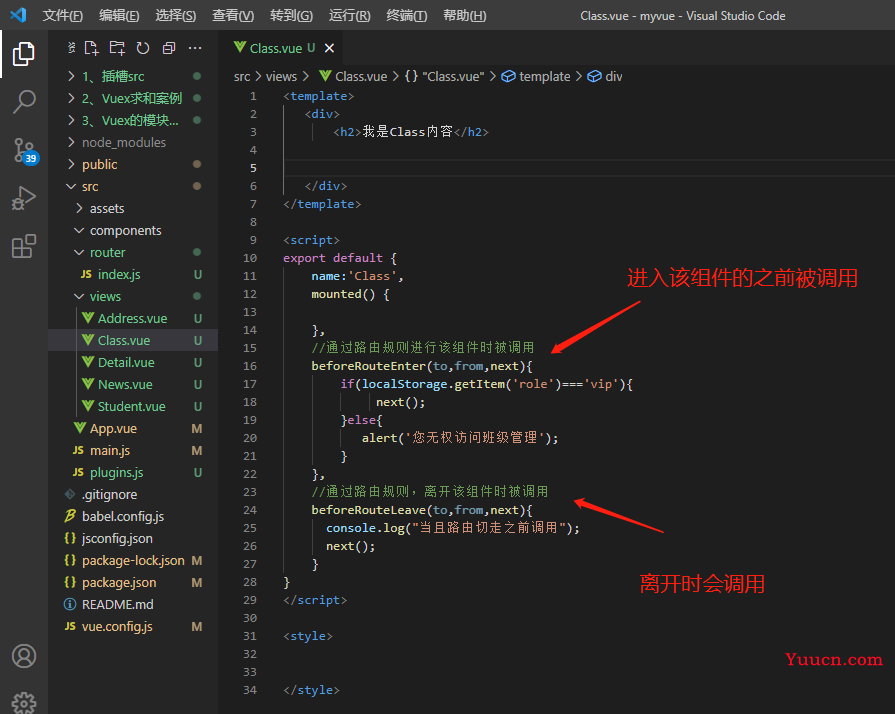
Task: Open the 终端(T) menu
Action: click(406, 15)
